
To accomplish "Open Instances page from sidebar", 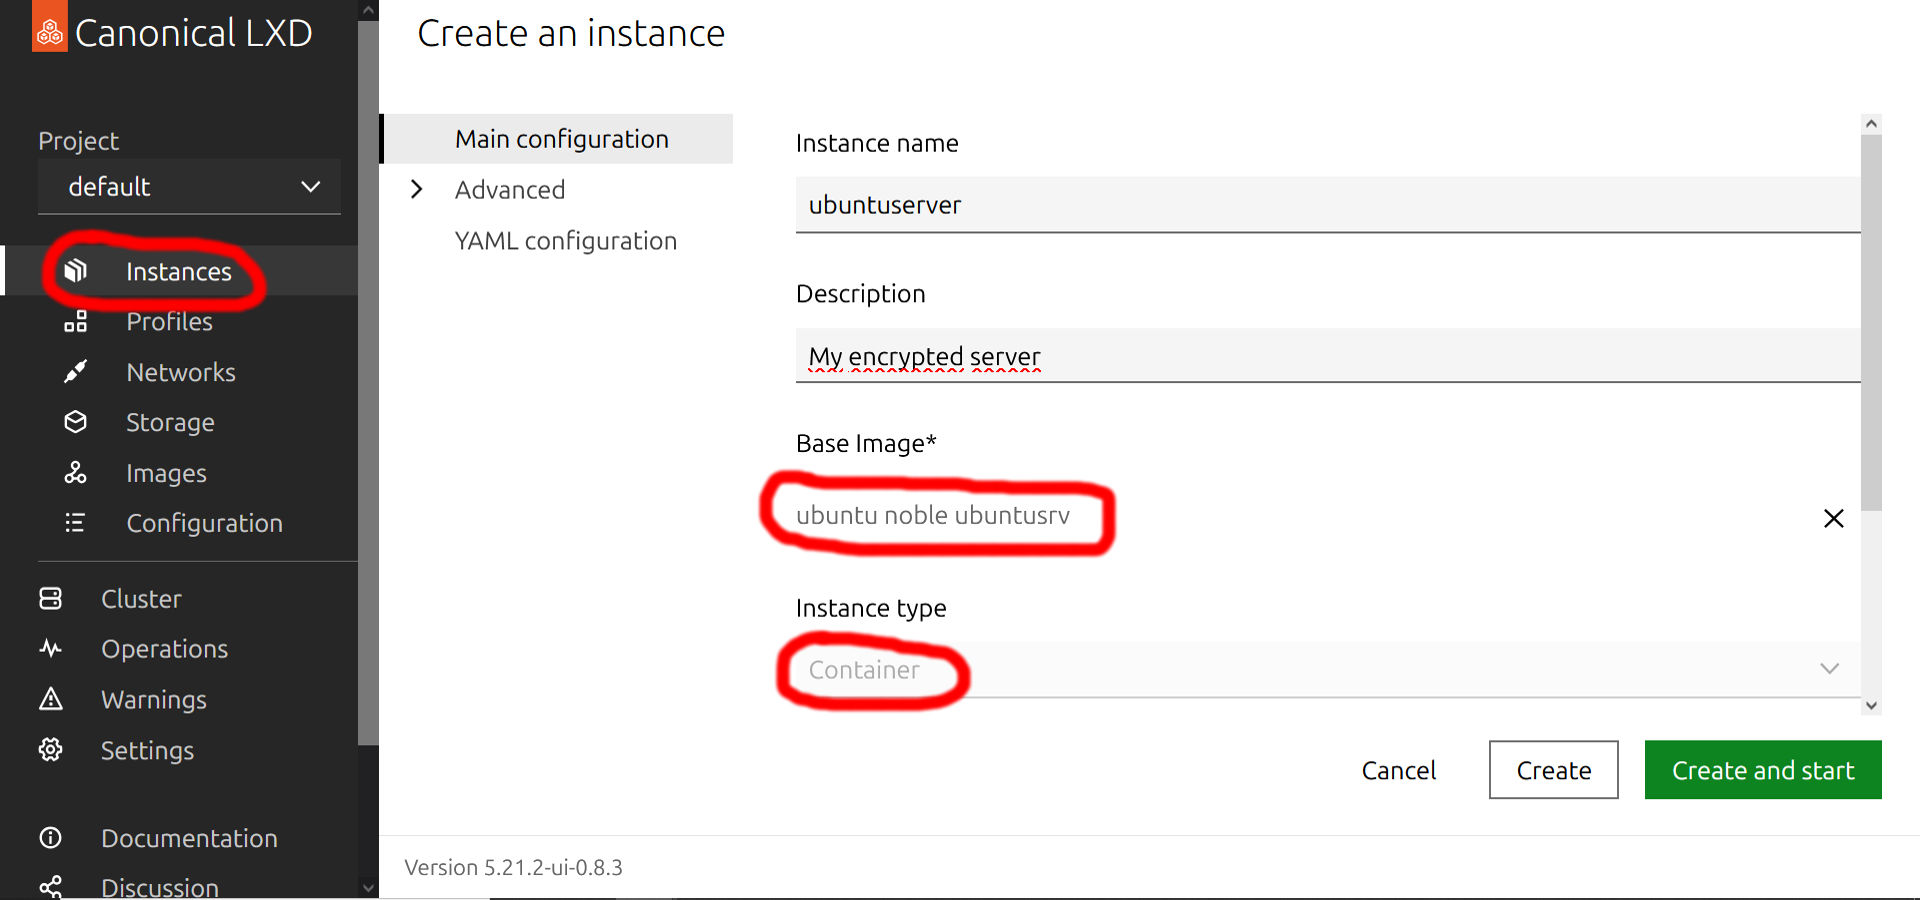I will pyautogui.click(x=179, y=271).
